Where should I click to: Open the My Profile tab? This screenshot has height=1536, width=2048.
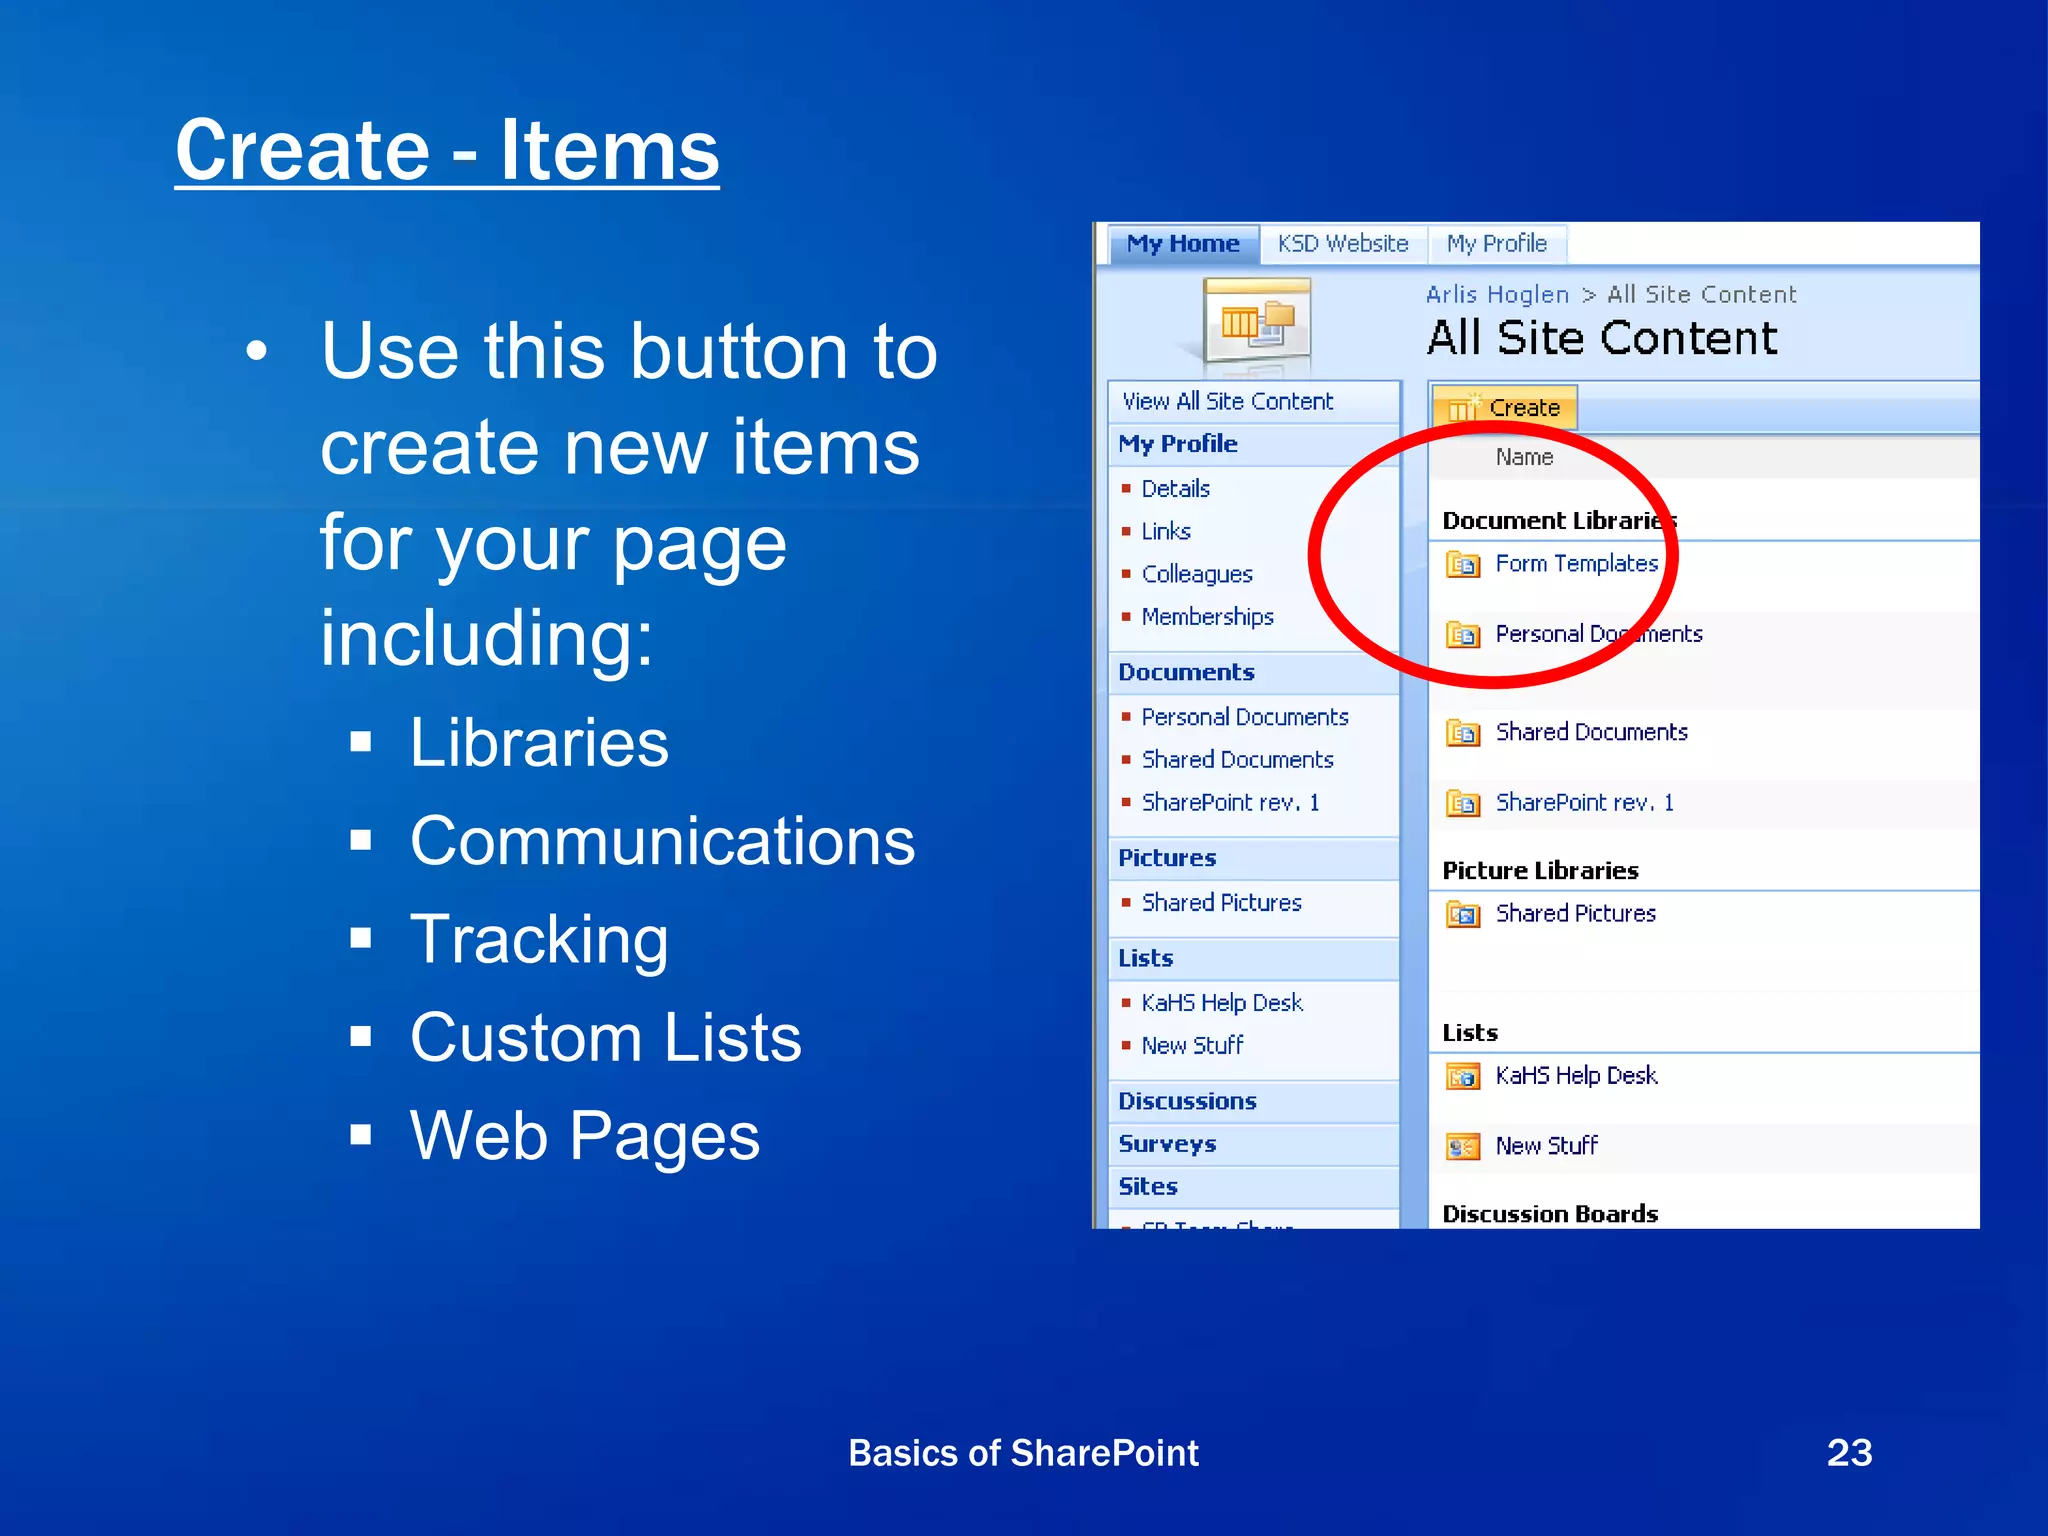point(1496,244)
